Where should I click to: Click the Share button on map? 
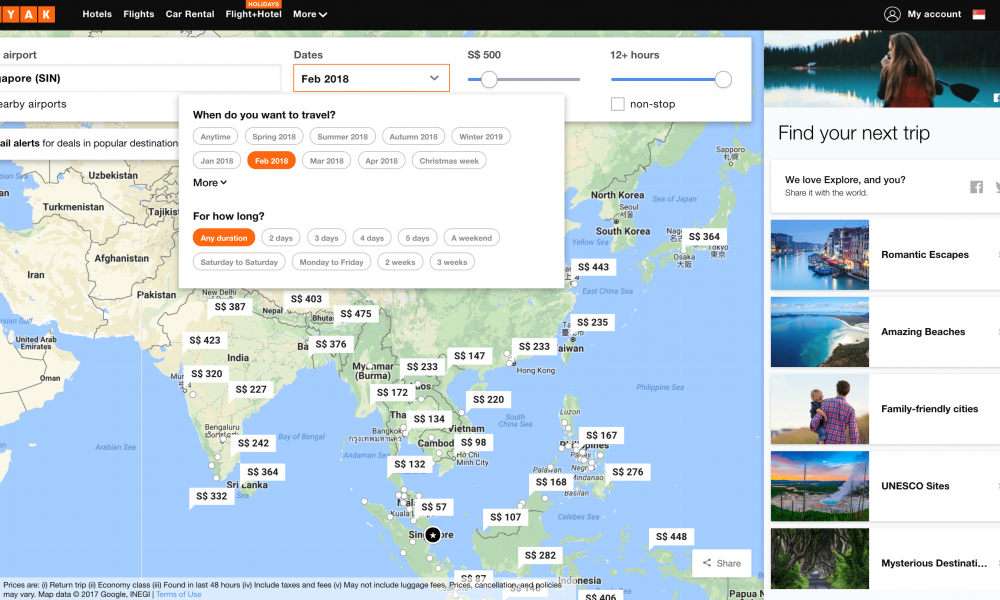pos(721,563)
